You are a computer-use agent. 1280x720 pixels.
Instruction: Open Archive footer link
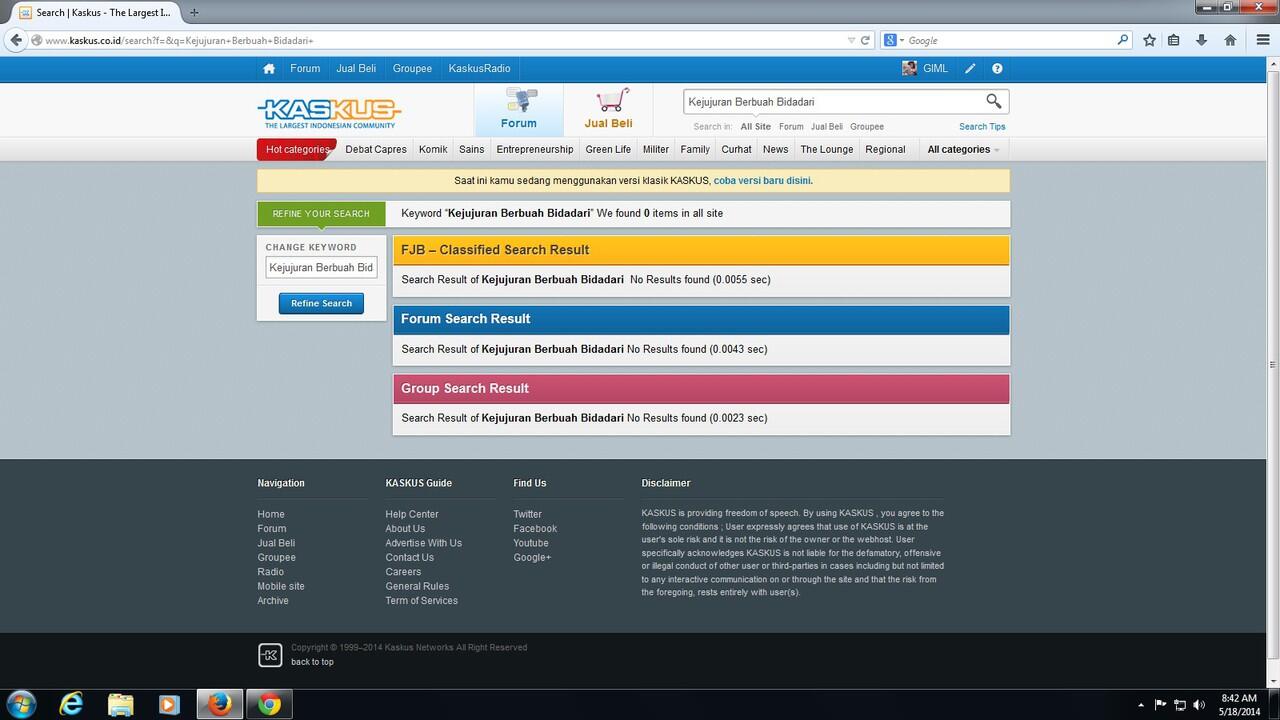(x=273, y=601)
